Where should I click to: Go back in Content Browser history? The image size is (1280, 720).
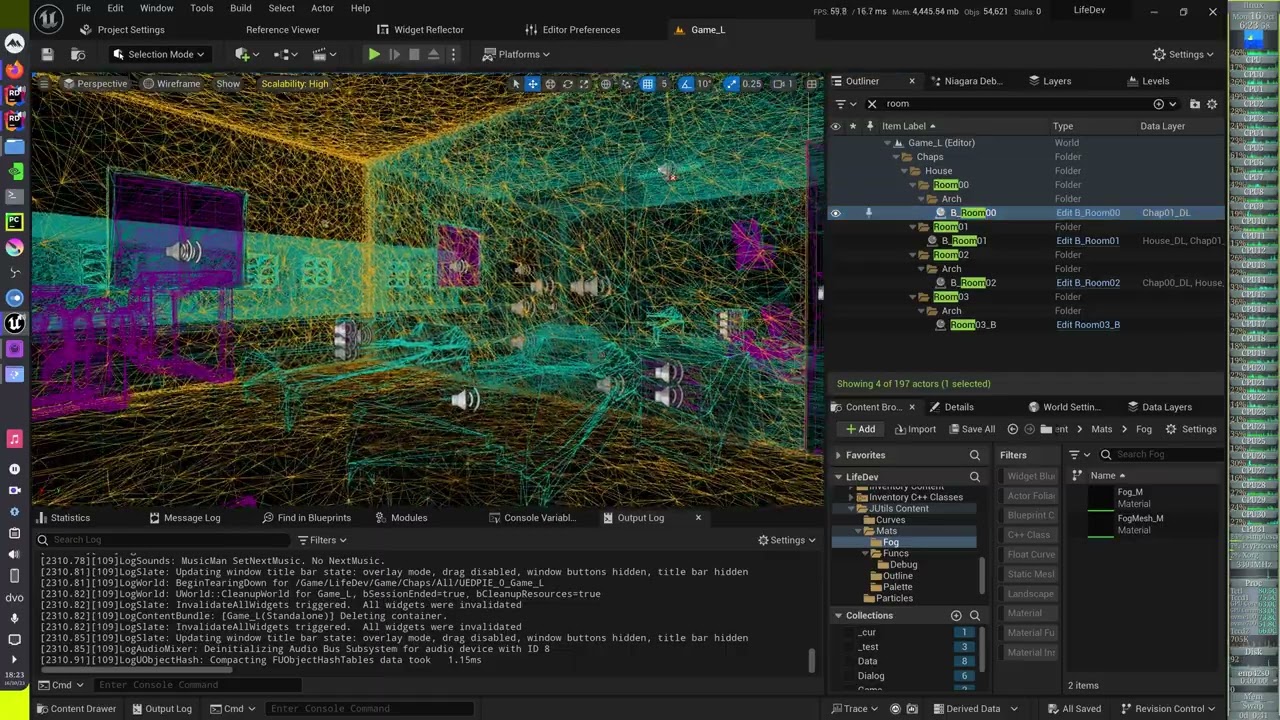point(1013,429)
